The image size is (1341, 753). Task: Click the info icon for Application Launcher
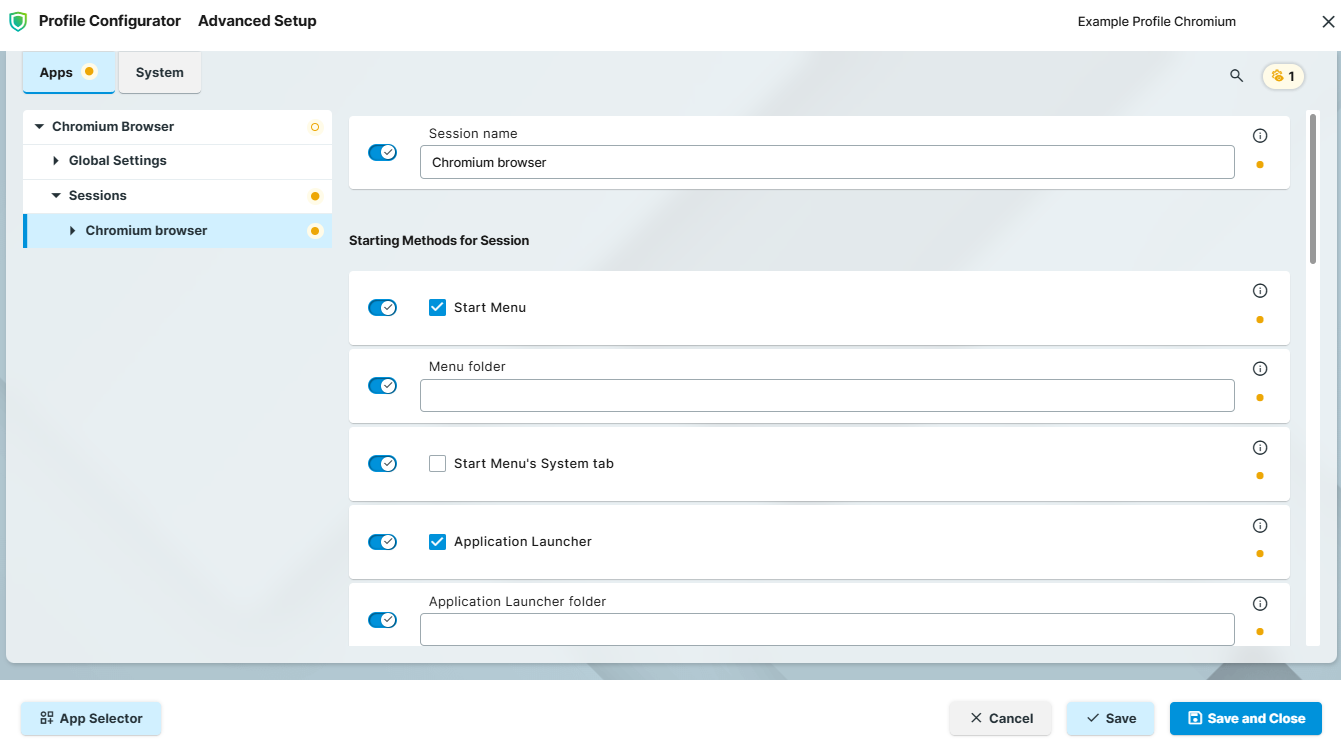[1260, 525]
